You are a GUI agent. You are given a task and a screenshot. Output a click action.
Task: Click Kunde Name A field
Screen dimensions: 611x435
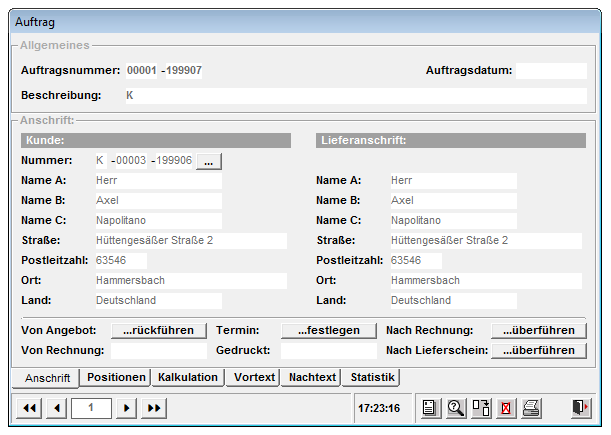click(159, 181)
